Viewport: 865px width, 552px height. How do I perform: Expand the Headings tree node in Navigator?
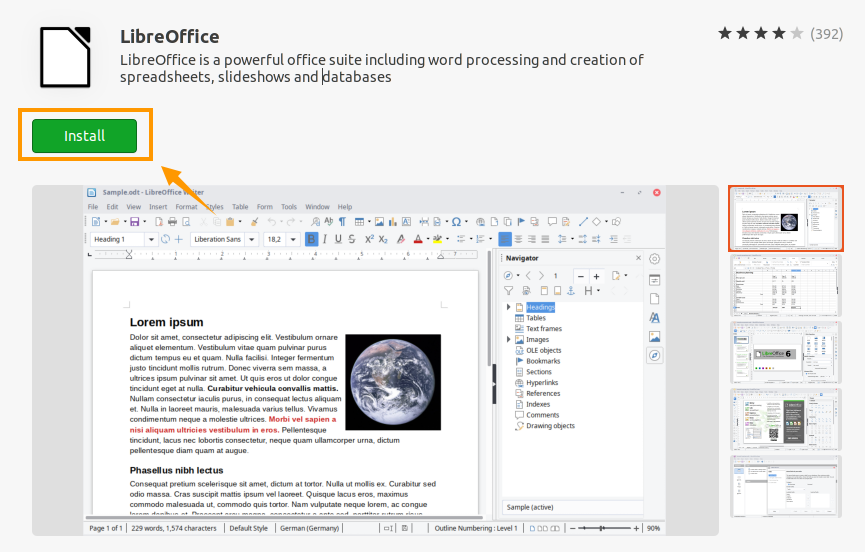pyautogui.click(x=509, y=307)
